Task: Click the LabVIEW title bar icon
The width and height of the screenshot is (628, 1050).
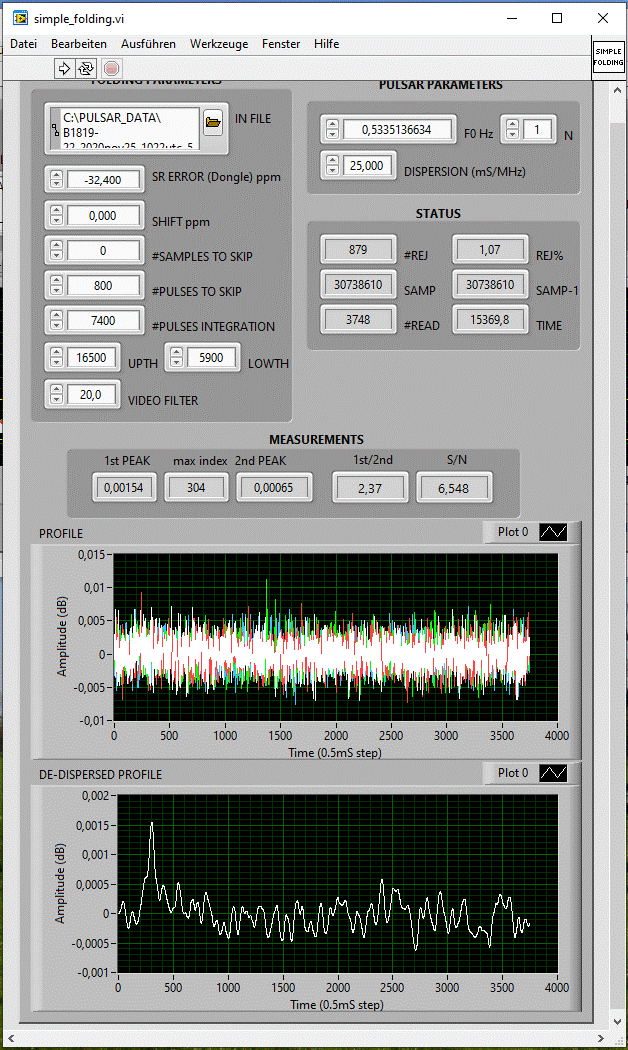Action: (x=20, y=18)
